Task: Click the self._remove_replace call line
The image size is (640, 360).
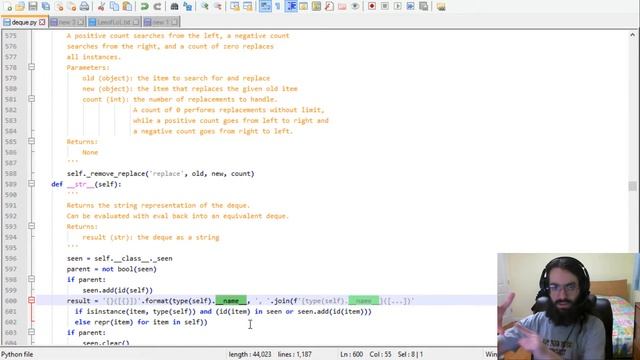Action: point(160,173)
